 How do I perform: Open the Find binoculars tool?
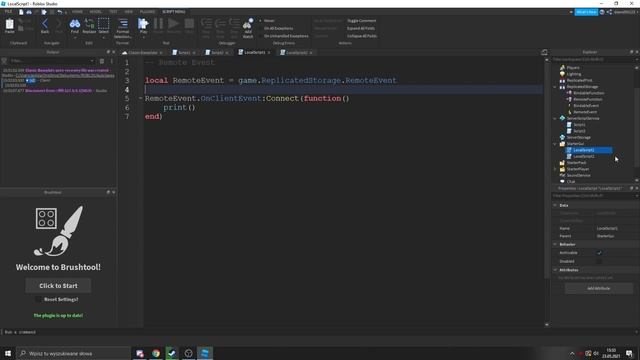click(75, 24)
